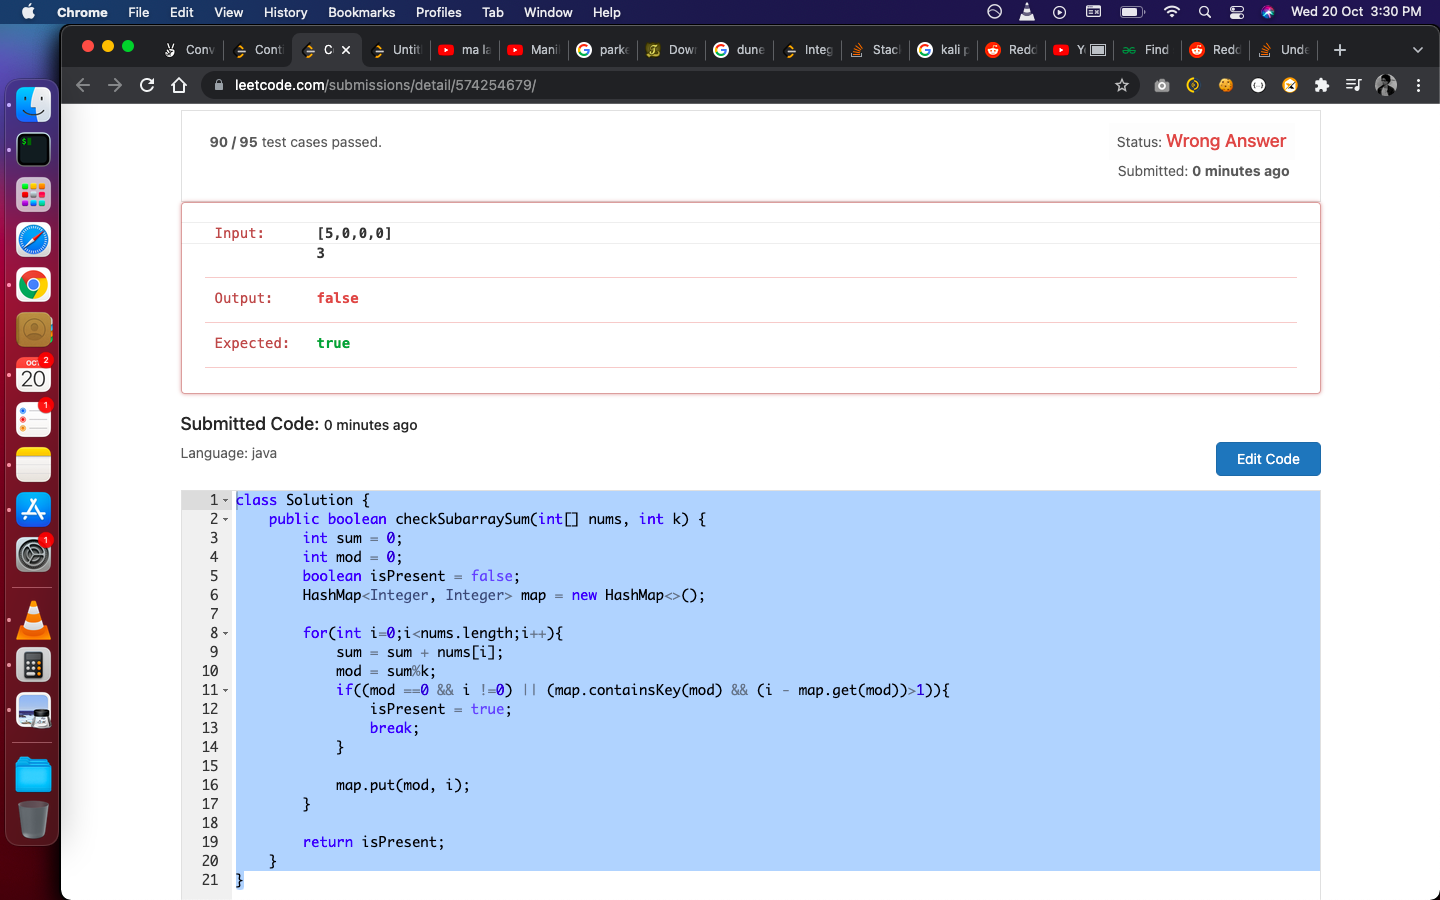Open the Extensions puzzle piece menu
1440x900 pixels.
[1322, 85]
